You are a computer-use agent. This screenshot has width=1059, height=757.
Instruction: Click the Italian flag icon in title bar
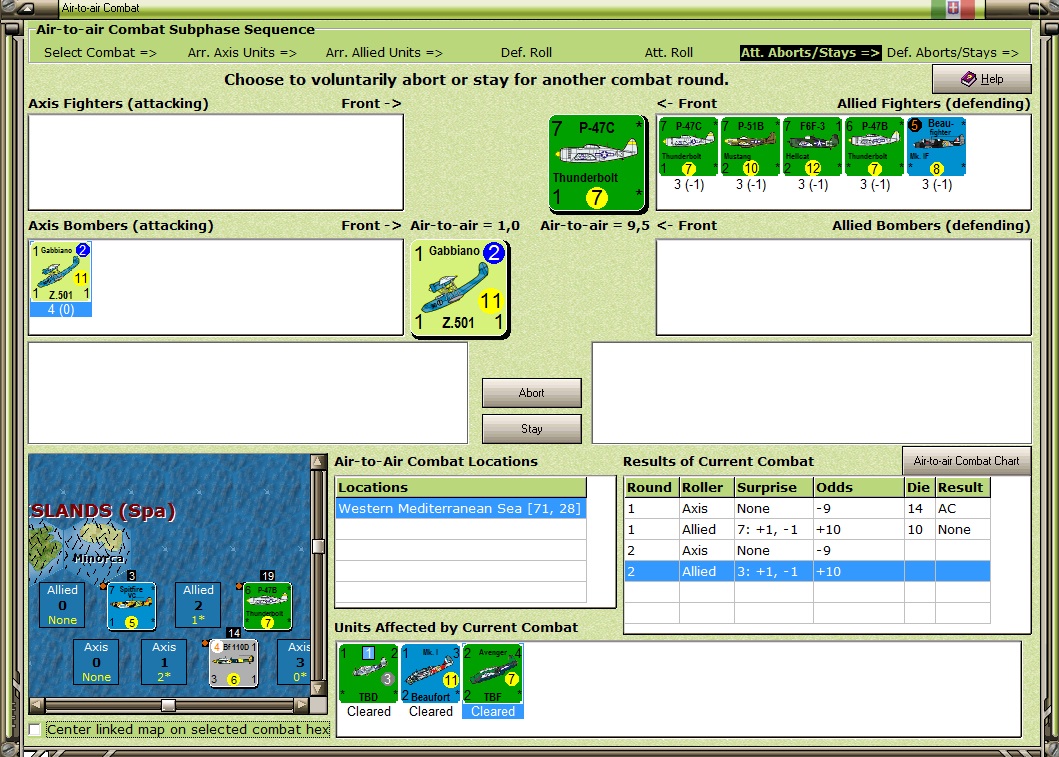[953, 8]
